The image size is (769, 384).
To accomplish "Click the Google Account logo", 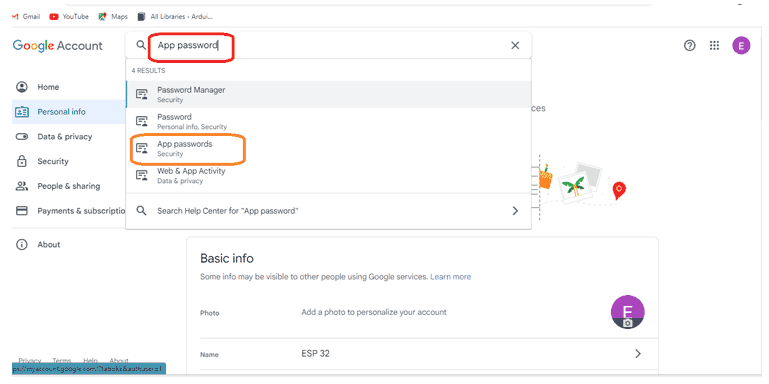I will pos(57,46).
